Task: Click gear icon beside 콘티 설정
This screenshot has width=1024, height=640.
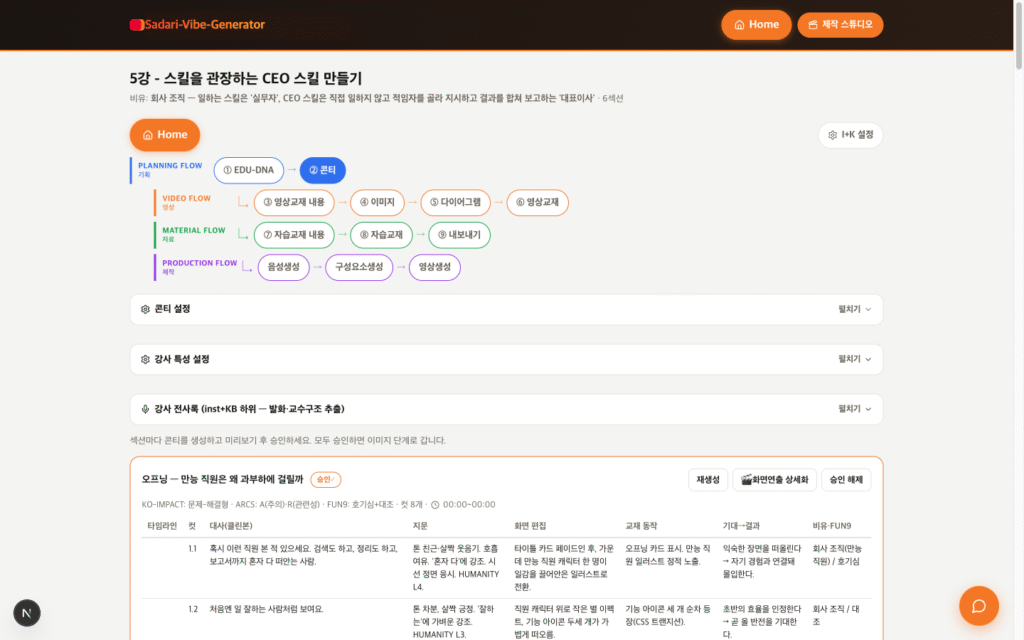Action: [x=145, y=309]
